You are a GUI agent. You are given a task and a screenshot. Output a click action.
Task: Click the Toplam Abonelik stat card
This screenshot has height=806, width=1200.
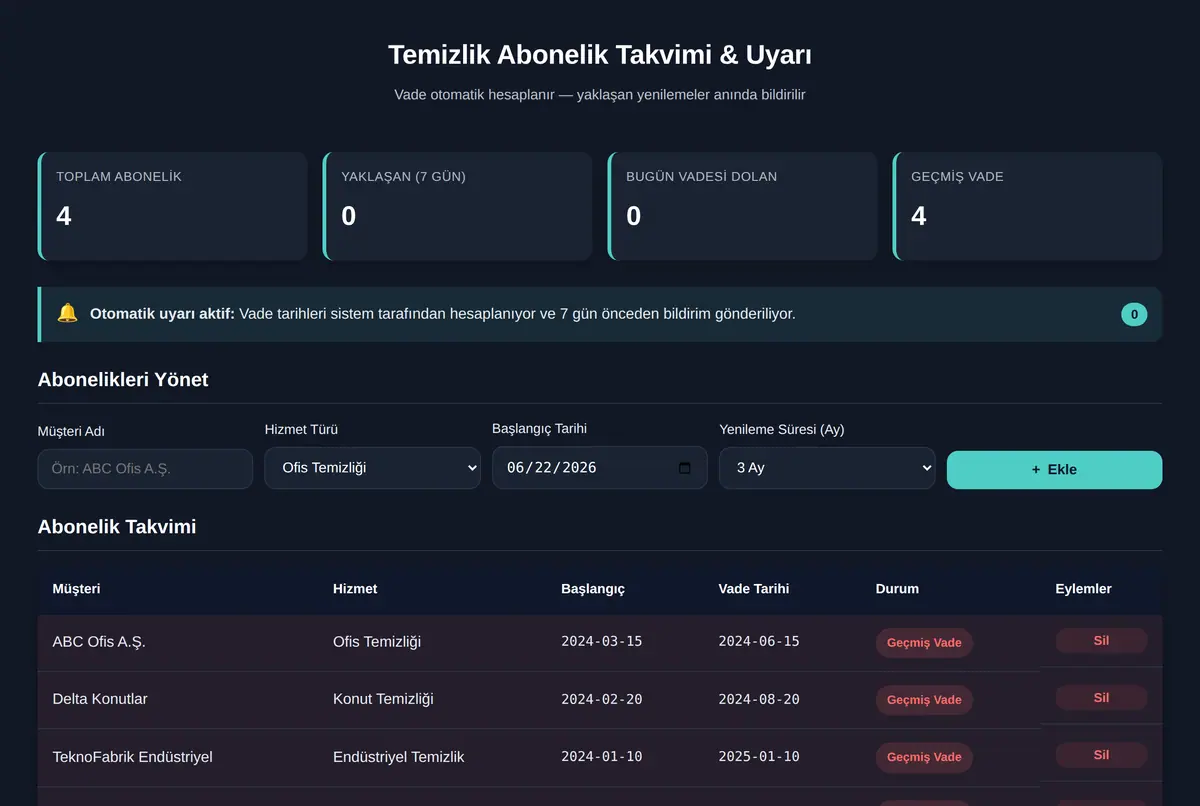[x=172, y=206]
